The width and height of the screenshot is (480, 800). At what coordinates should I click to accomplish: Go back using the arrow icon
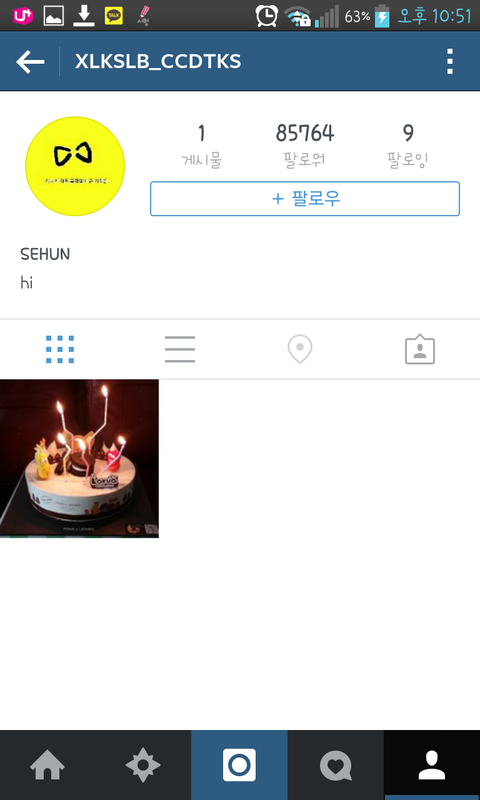pos(30,62)
